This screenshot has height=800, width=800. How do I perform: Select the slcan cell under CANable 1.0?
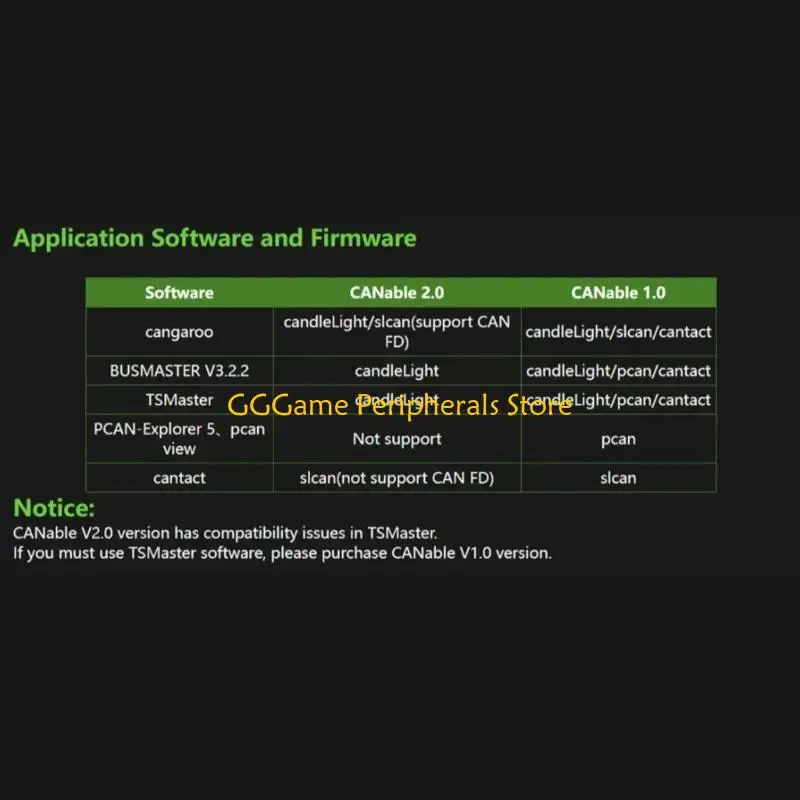click(618, 478)
